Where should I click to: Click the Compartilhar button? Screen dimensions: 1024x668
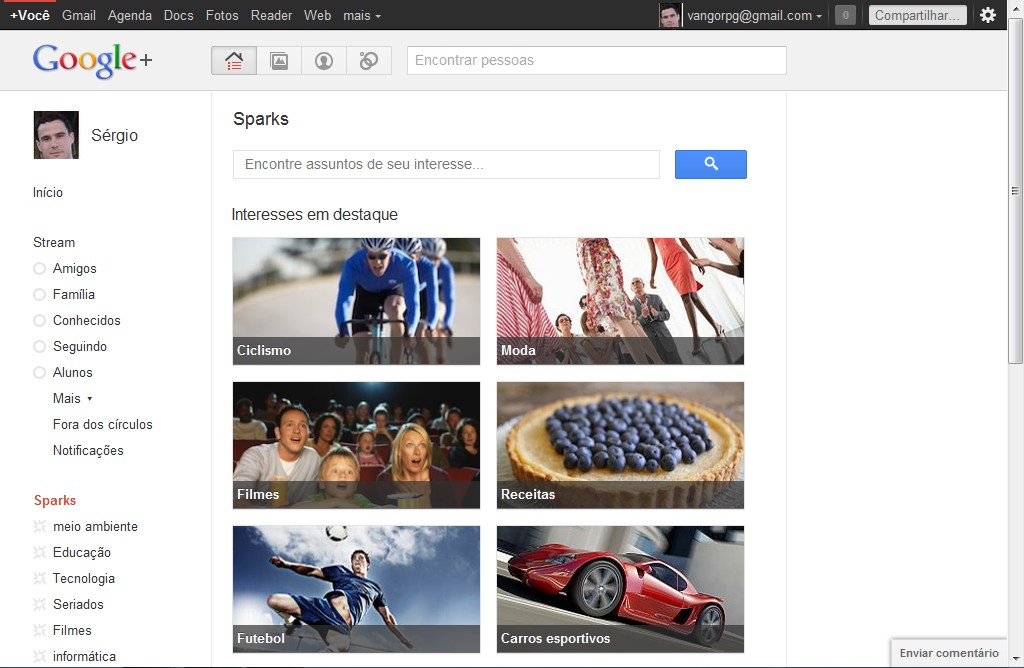pos(917,15)
